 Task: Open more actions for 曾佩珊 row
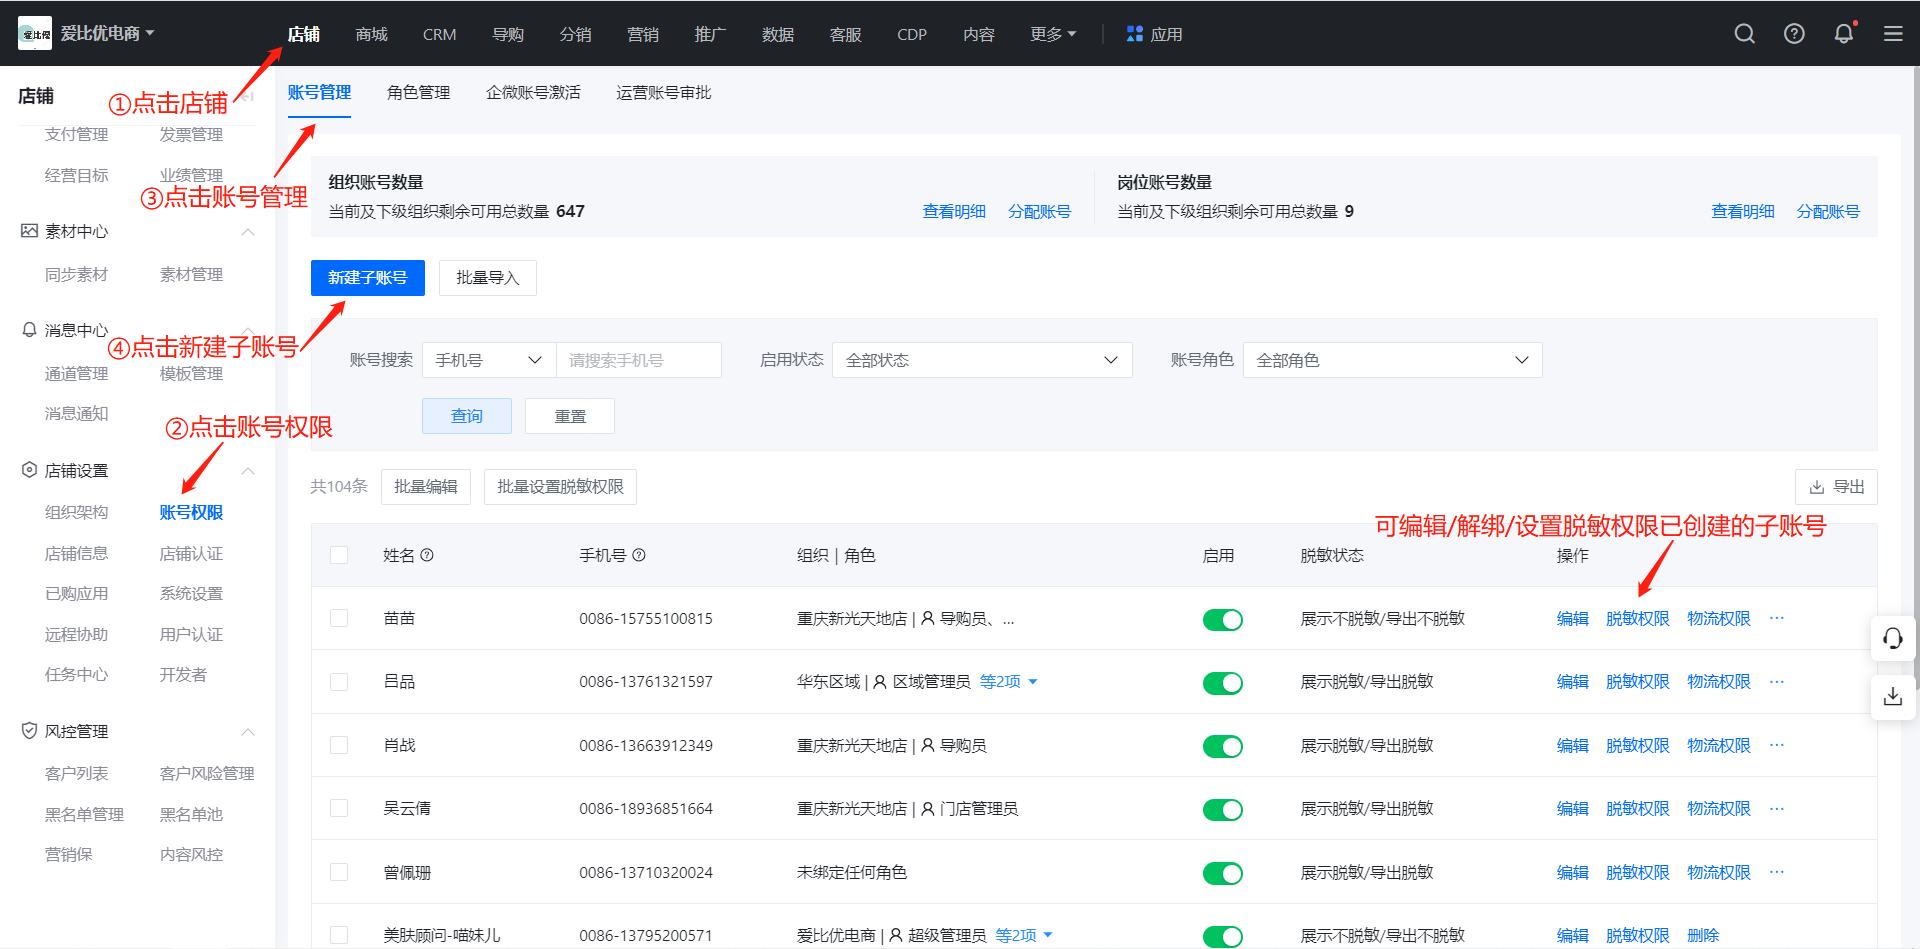click(1777, 872)
